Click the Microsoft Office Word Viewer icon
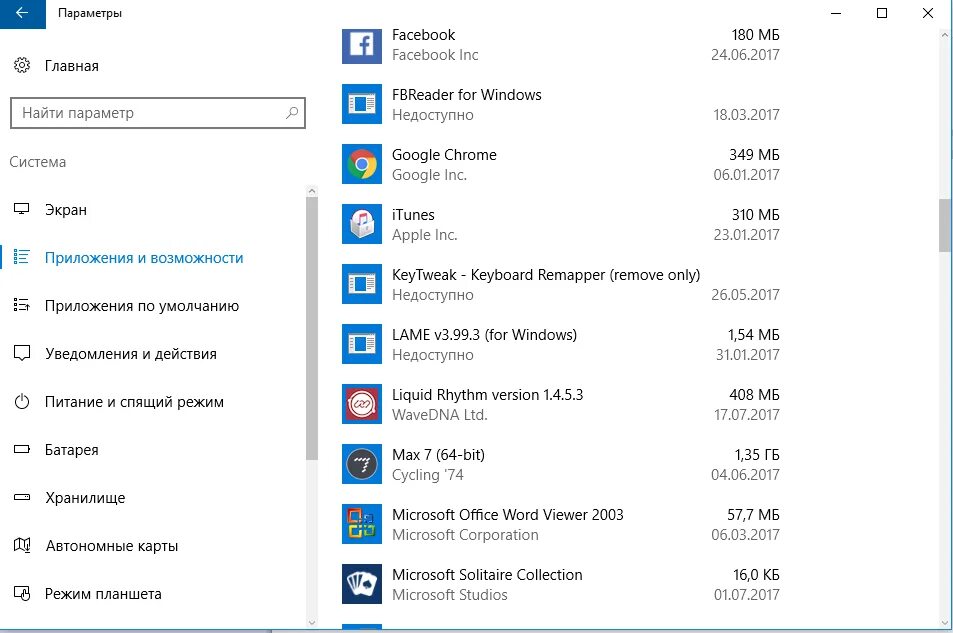953x633 pixels. pyautogui.click(x=362, y=524)
